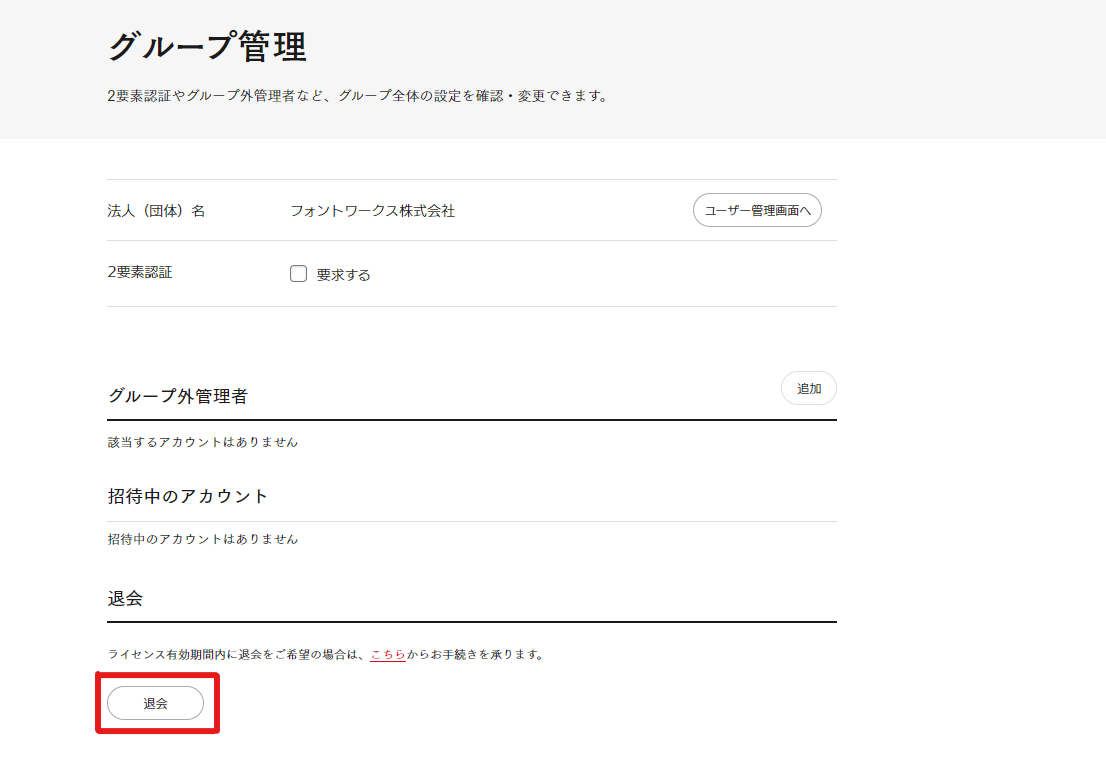Click the 該当するアカウントはありません message
Screen dimensions: 1106x764
tap(202, 442)
